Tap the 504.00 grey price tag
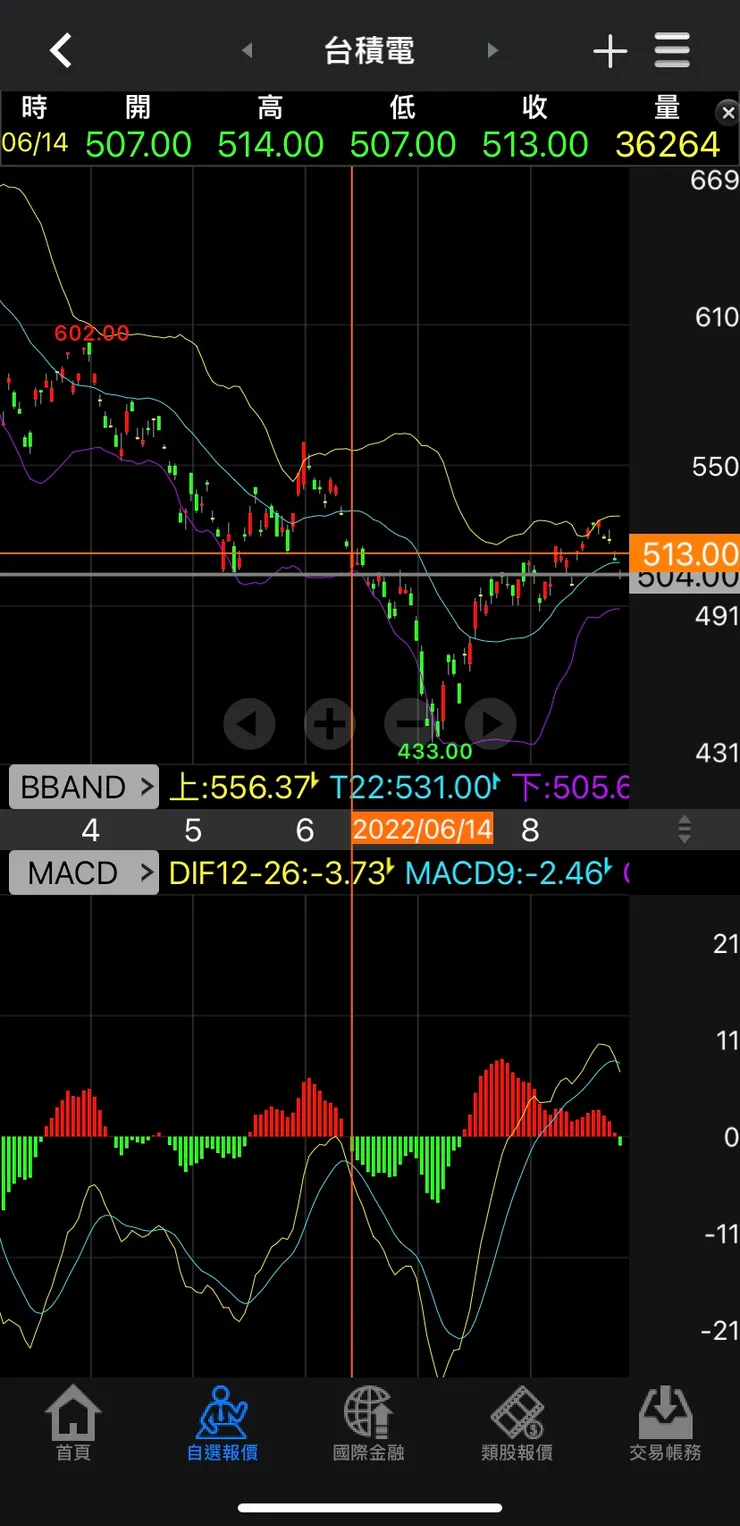 (684, 578)
